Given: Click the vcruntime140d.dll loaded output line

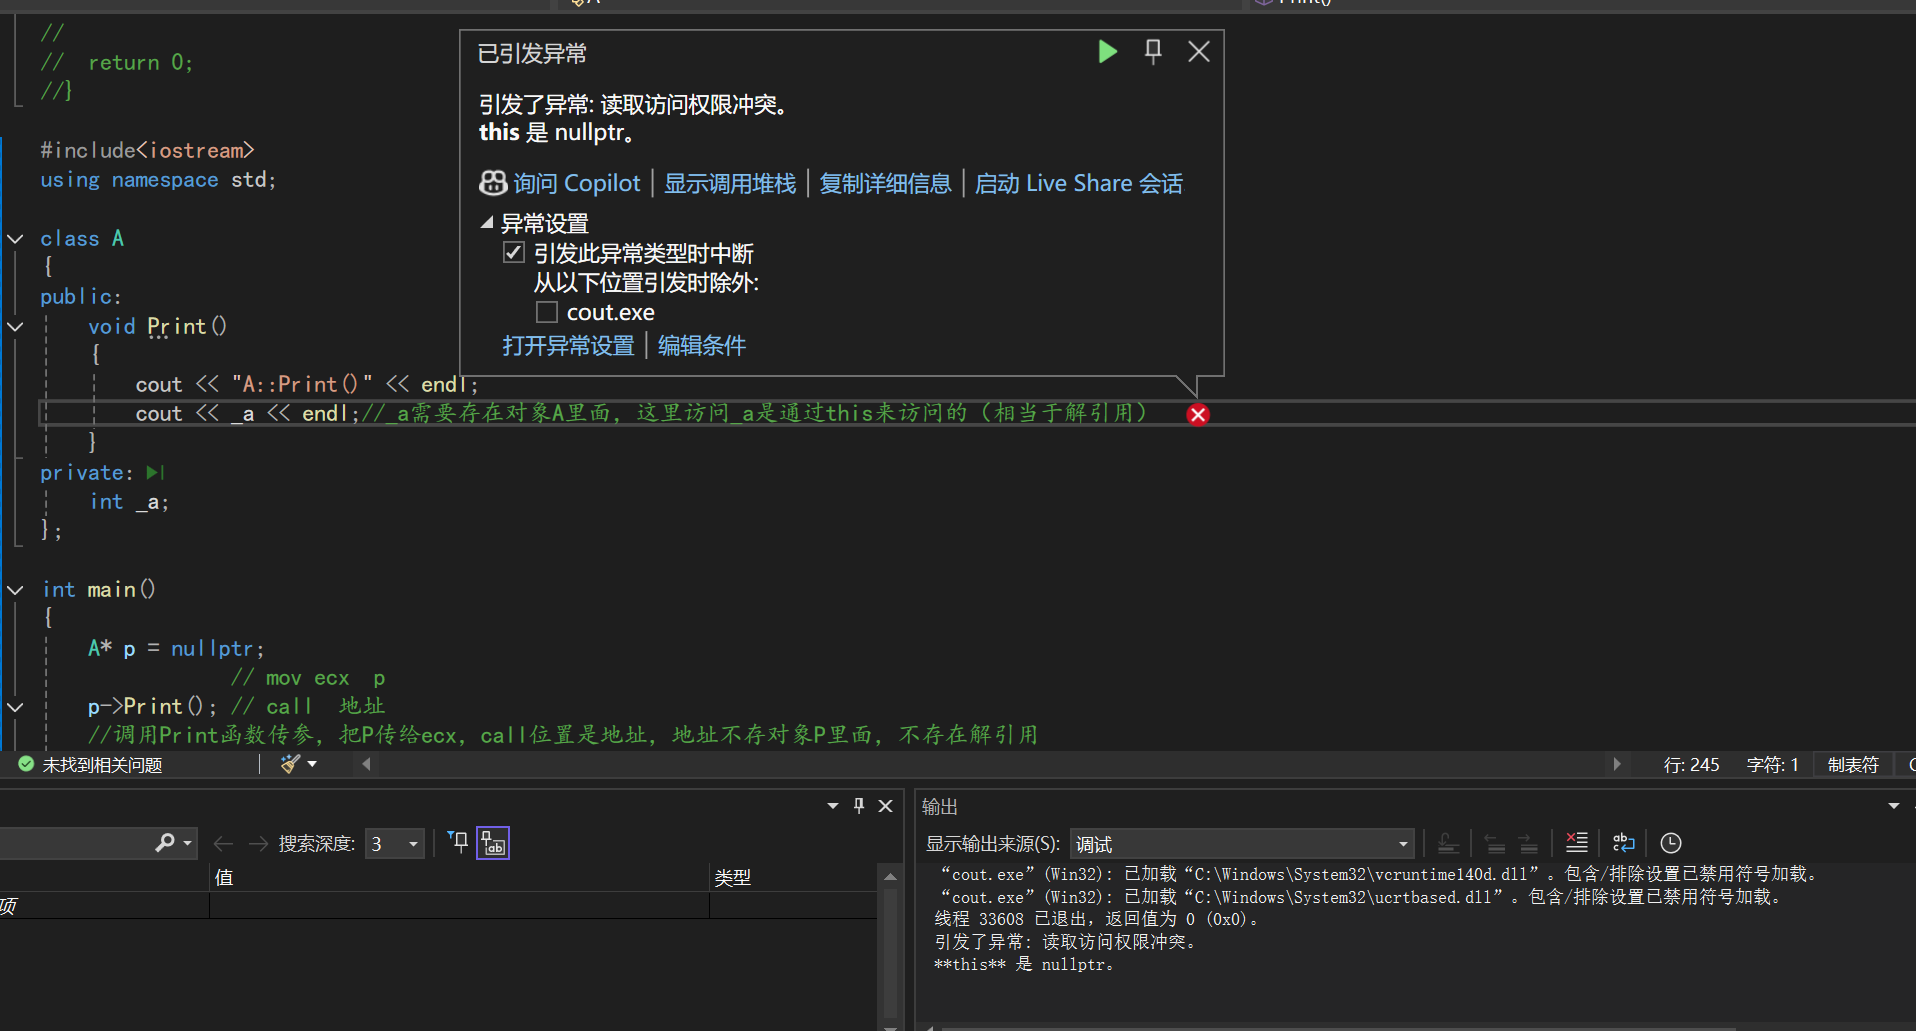Looking at the screenshot, I should pyautogui.click(x=1378, y=874).
